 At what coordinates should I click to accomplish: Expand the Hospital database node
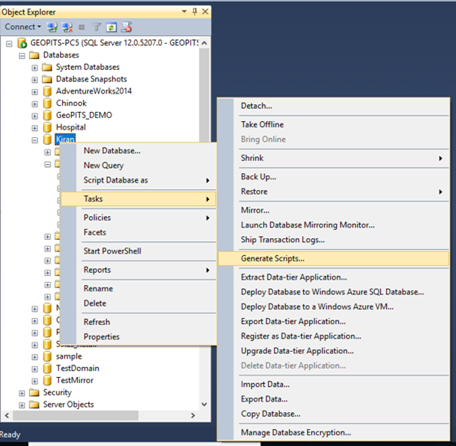point(35,128)
